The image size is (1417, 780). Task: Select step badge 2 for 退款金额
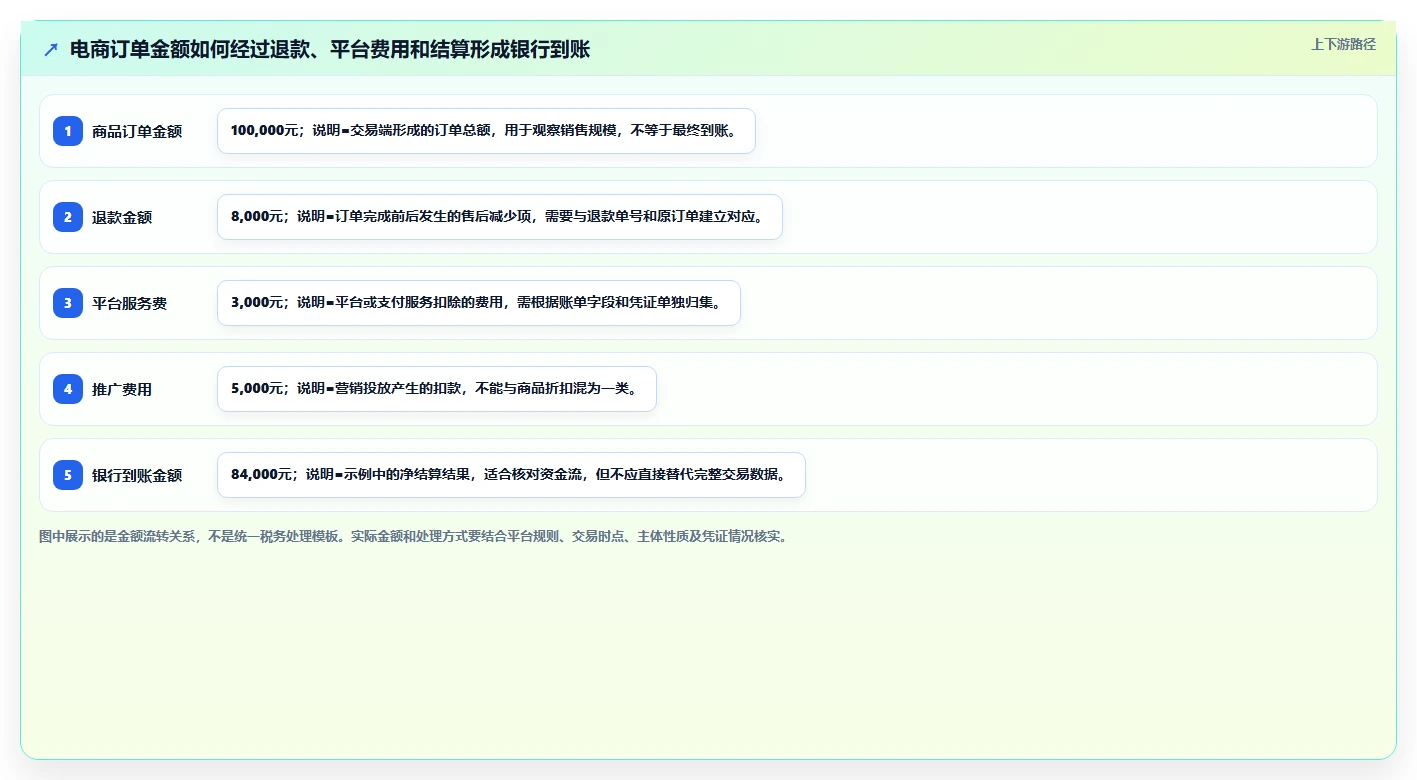[68, 217]
